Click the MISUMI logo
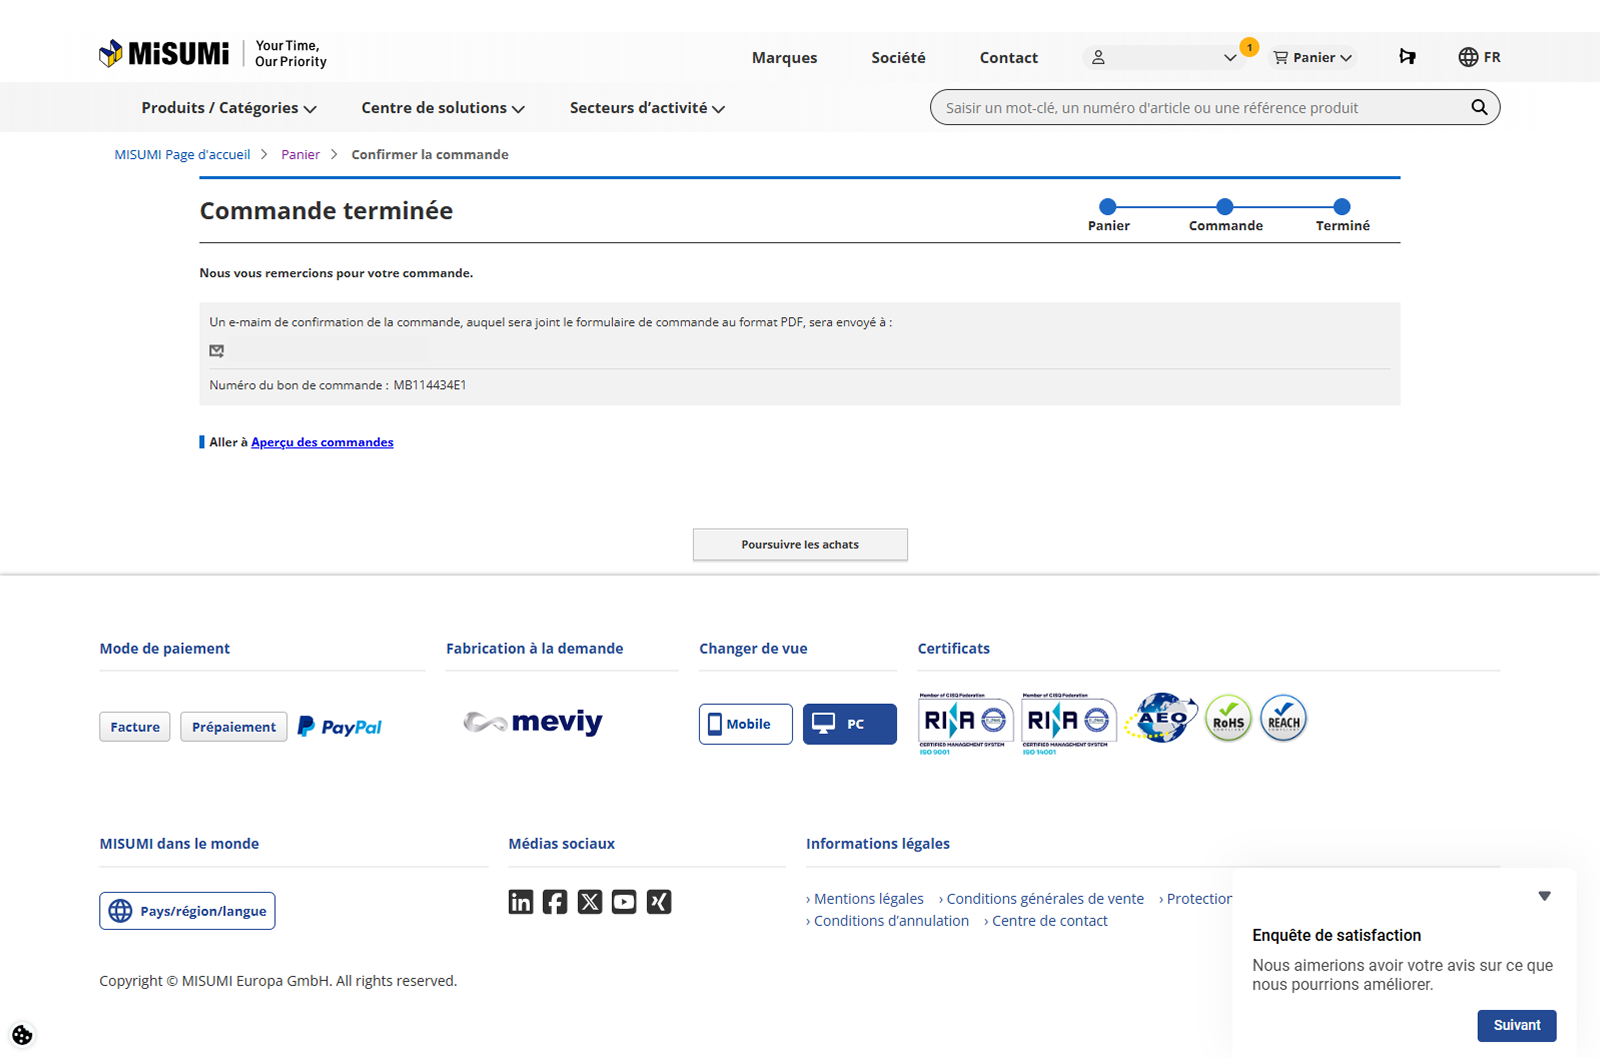The image size is (1600, 1058). (x=165, y=54)
